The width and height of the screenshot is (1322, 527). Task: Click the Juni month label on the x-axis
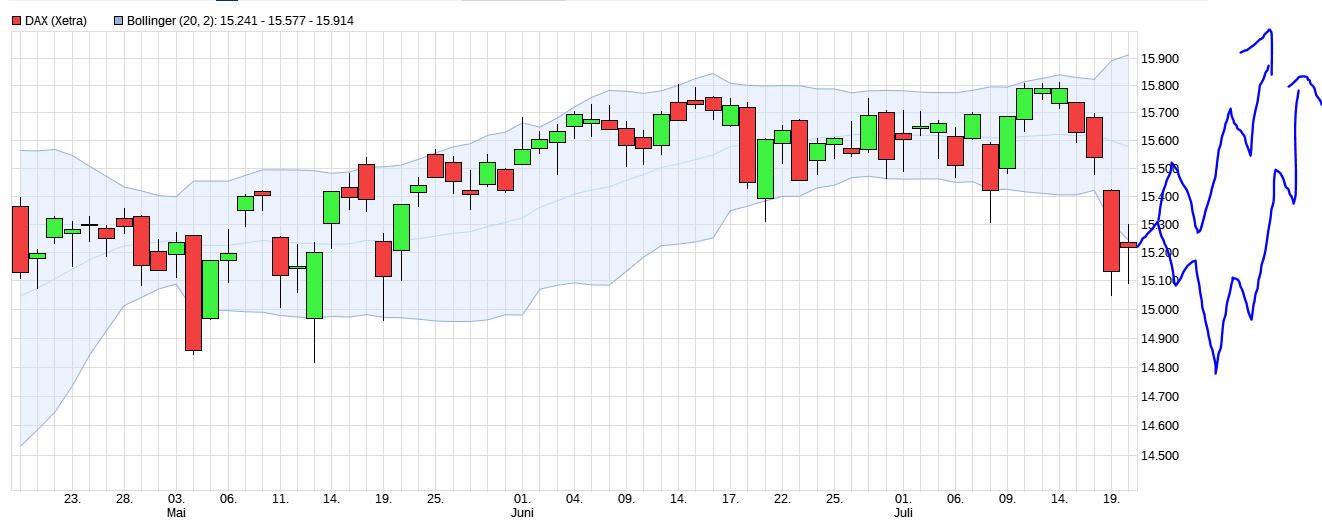[521, 512]
